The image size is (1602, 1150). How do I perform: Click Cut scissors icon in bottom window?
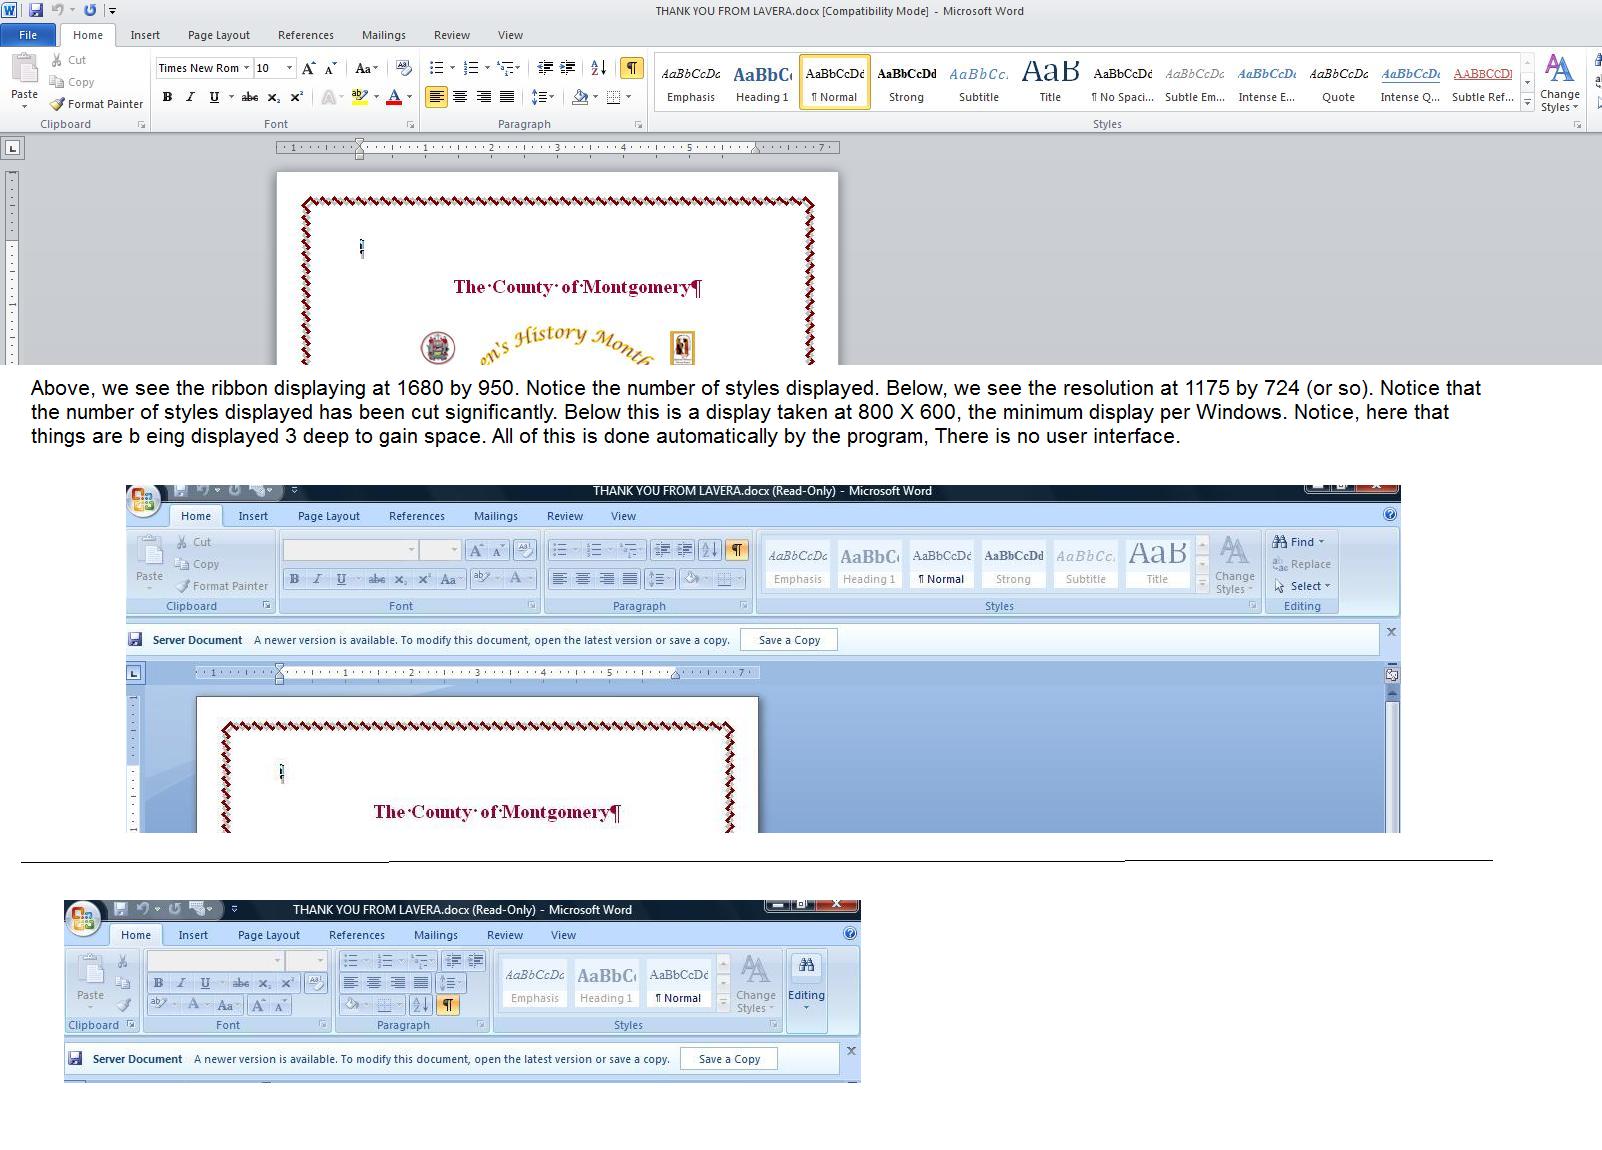[122, 961]
